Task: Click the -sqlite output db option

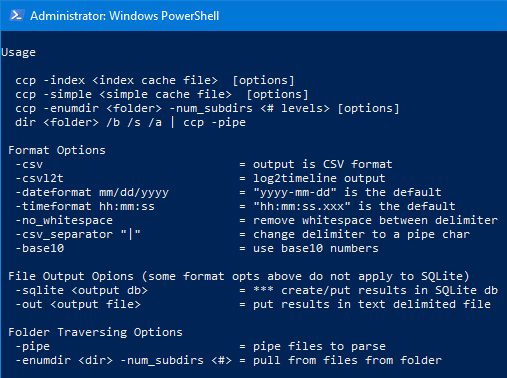Action: tap(81, 291)
